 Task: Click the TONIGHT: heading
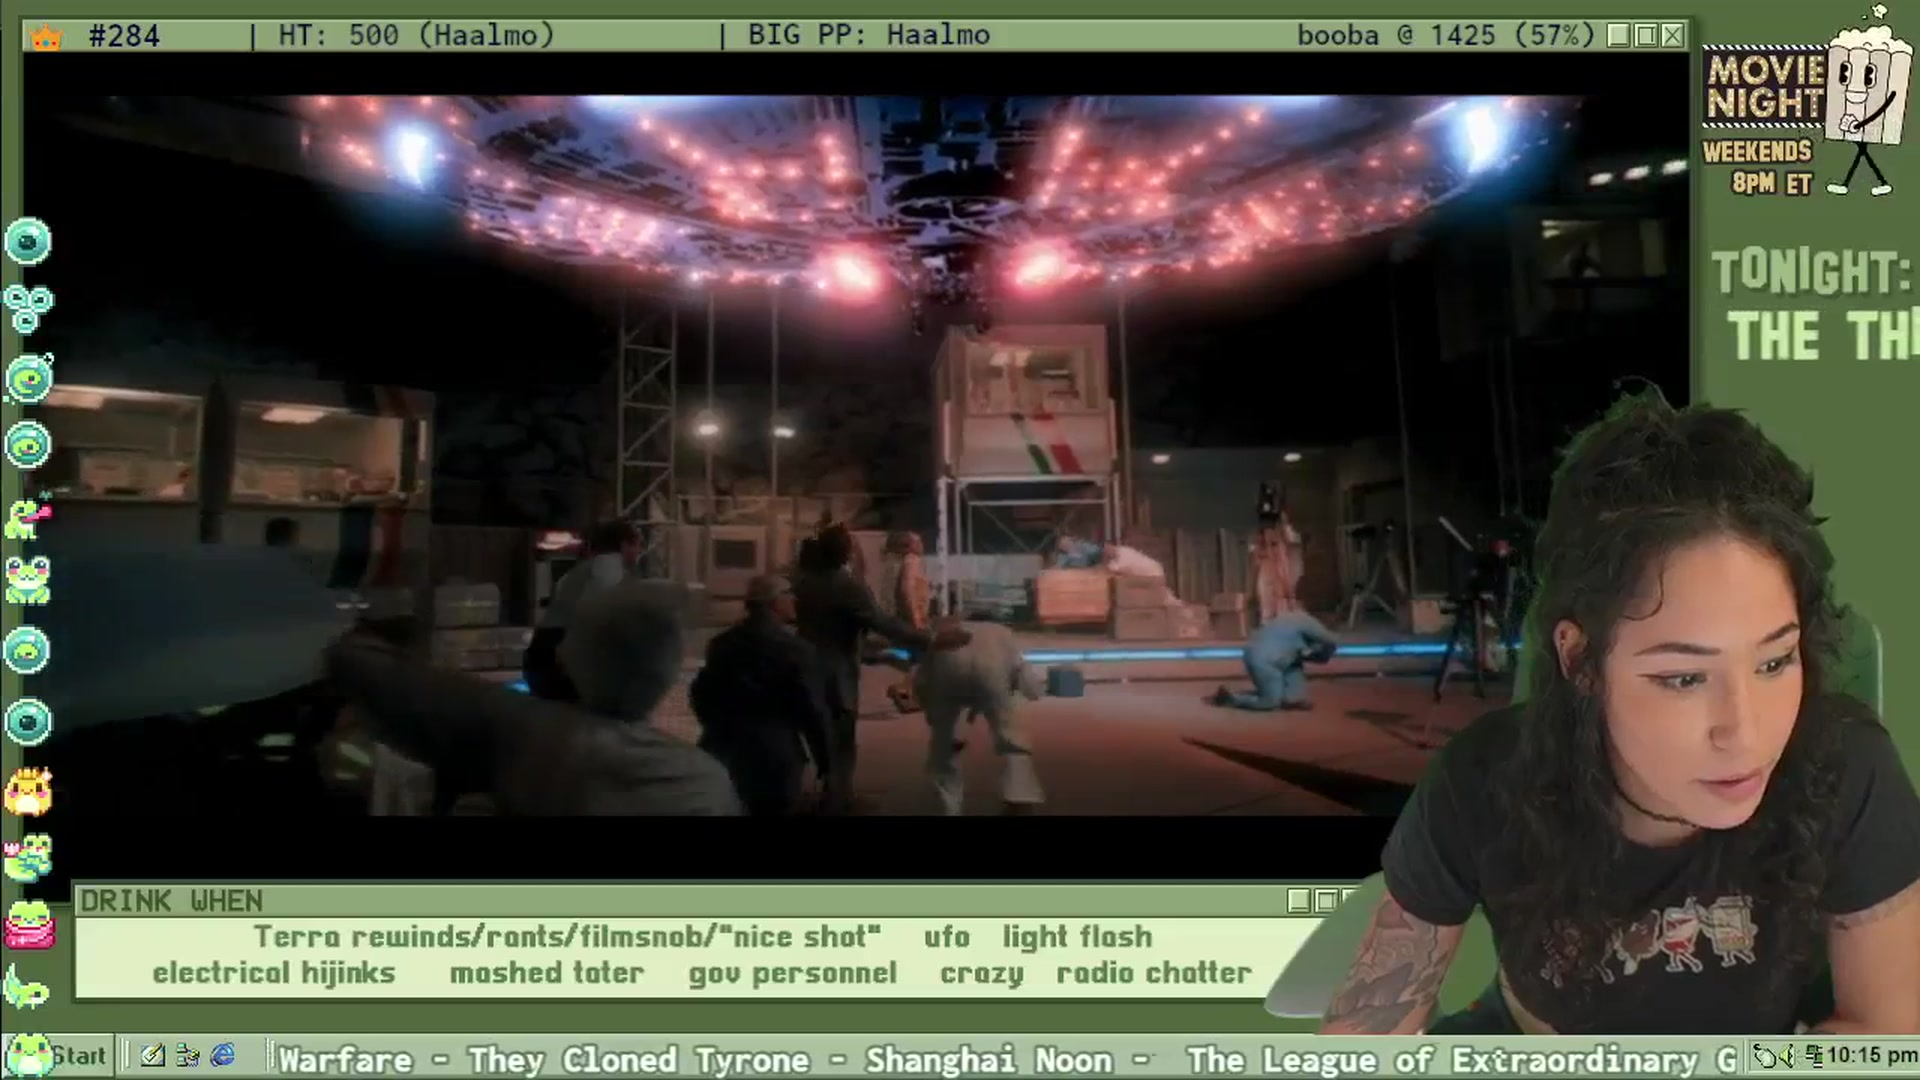coord(1812,272)
